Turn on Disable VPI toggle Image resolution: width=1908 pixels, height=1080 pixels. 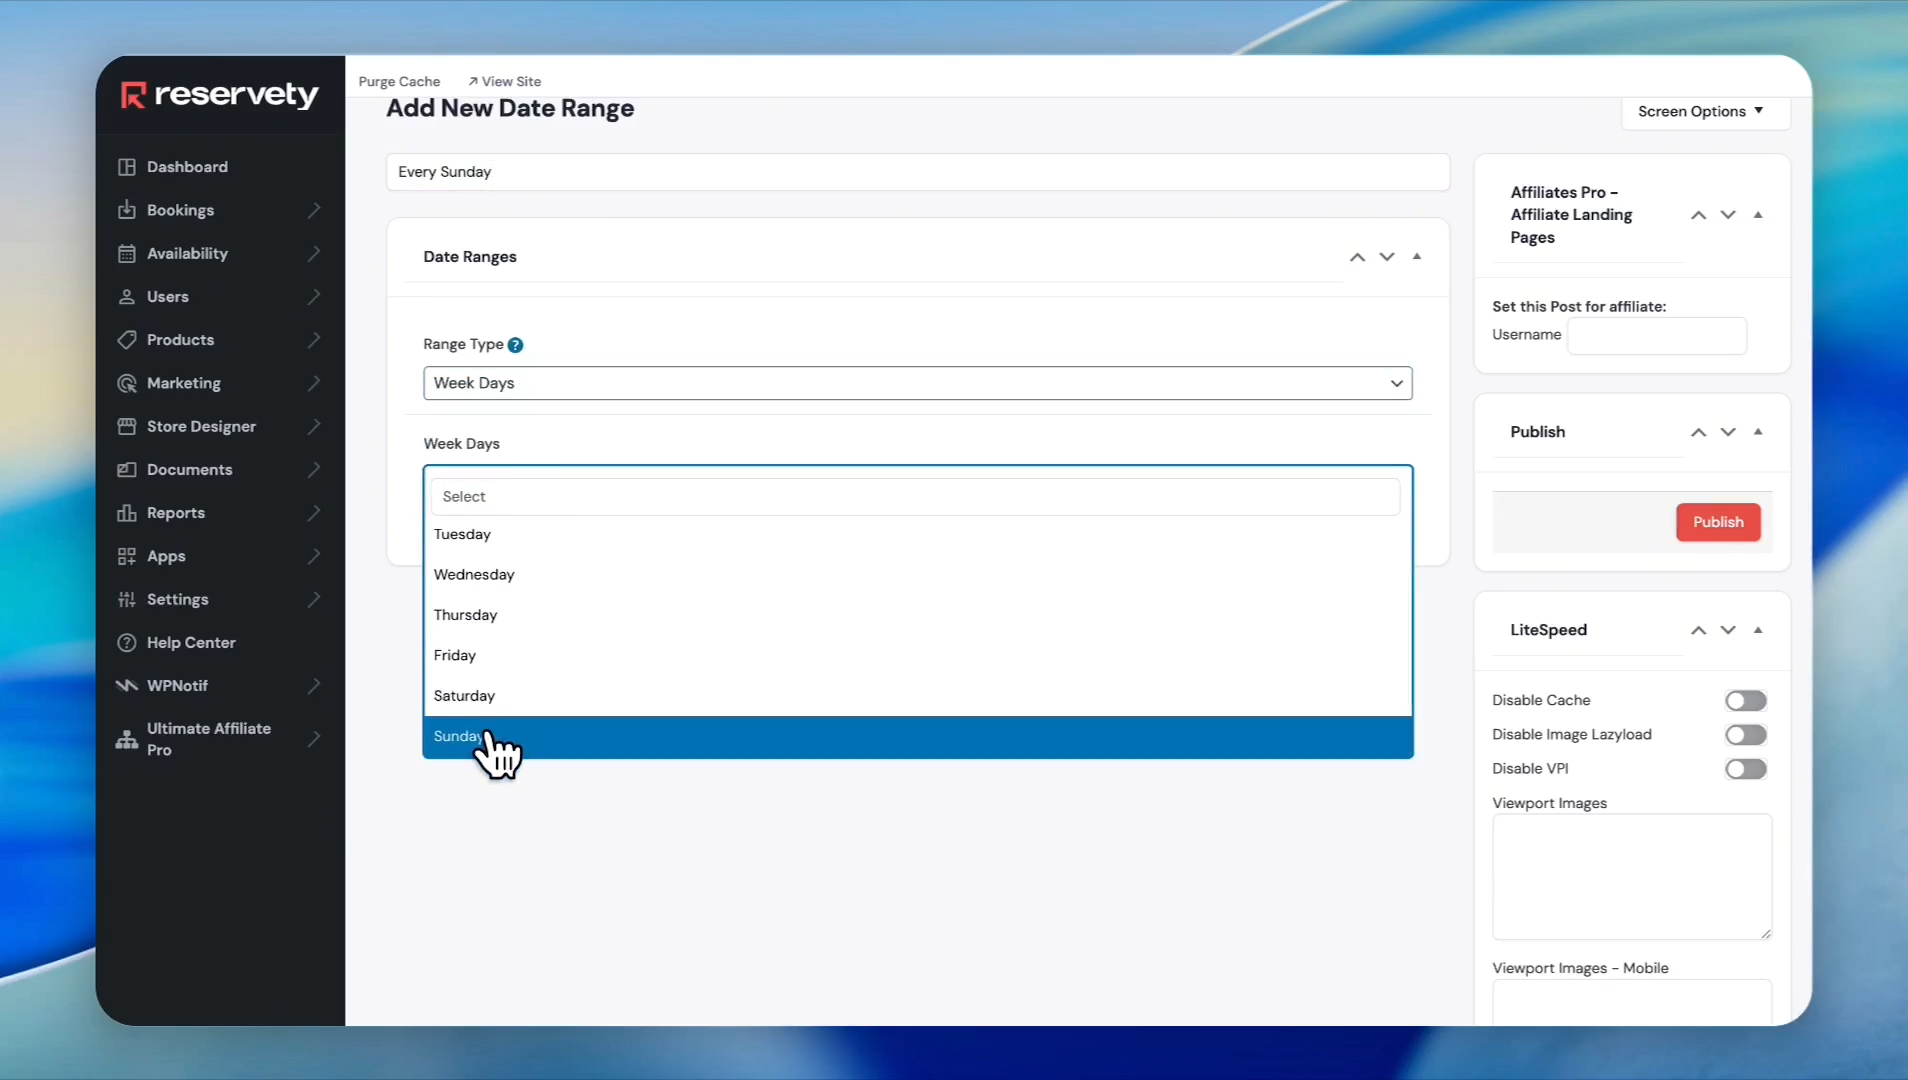tap(1745, 769)
